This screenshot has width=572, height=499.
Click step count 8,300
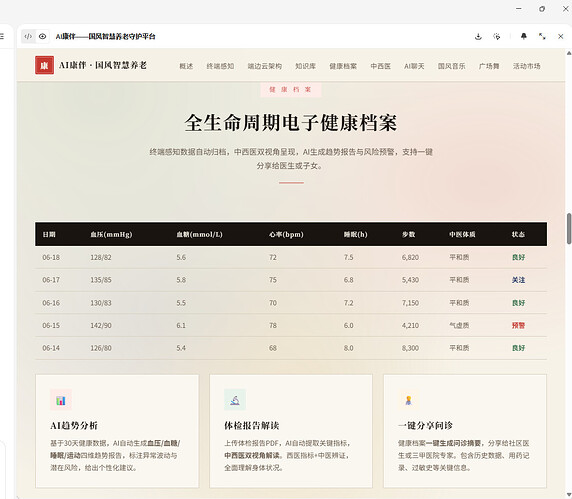tap(410, 348)
